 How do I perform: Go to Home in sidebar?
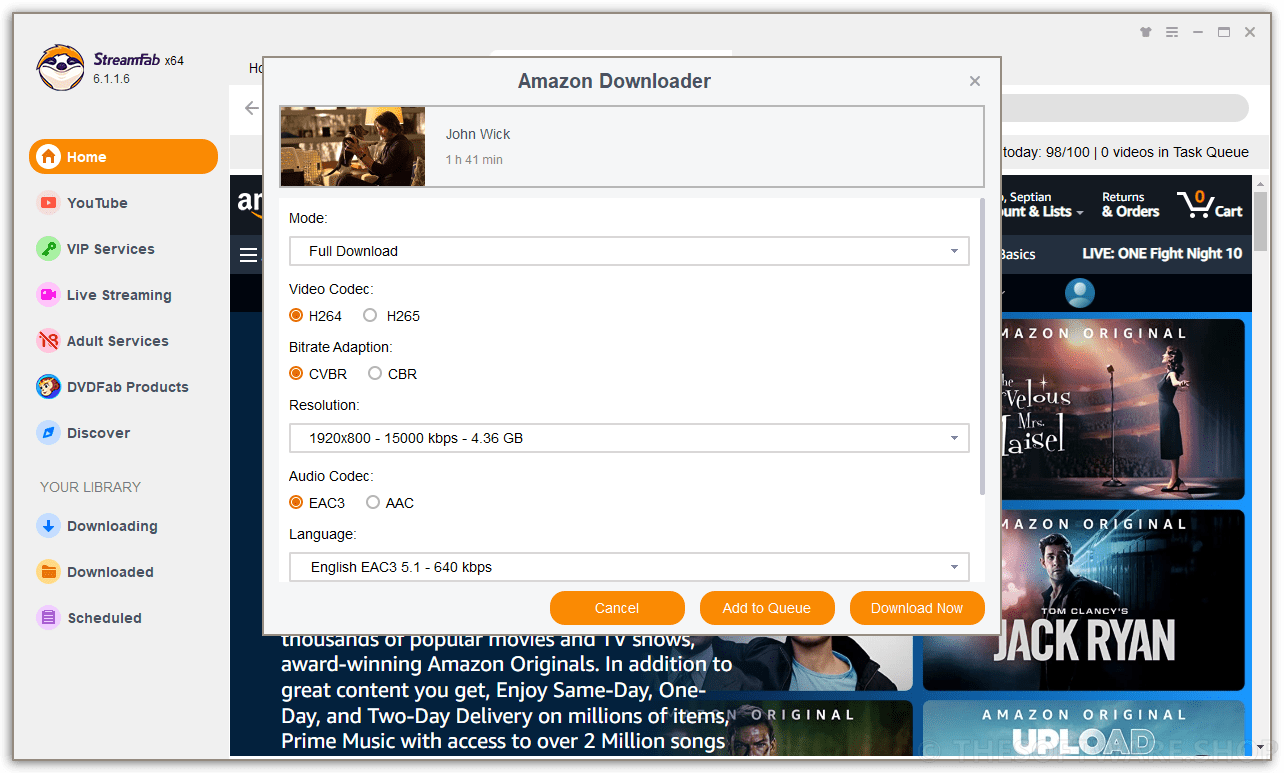coord(123,157)
